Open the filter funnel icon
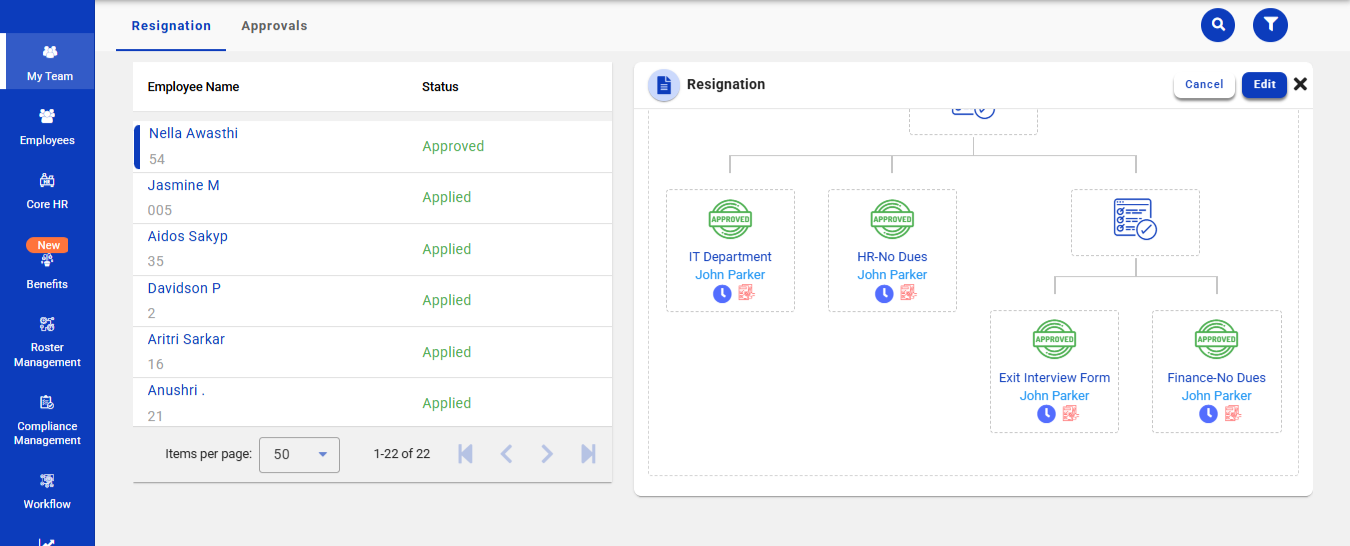1350x546 pixels. 1270,25
